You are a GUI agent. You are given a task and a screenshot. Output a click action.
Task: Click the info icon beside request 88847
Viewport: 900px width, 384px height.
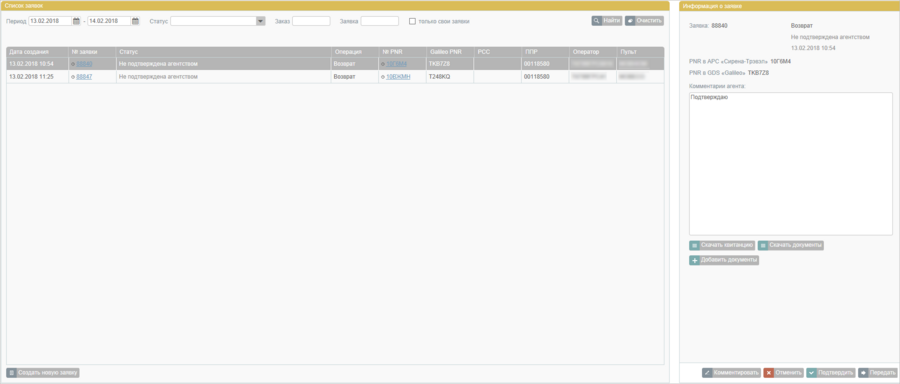pyautogui.click(x=73, y=77)
